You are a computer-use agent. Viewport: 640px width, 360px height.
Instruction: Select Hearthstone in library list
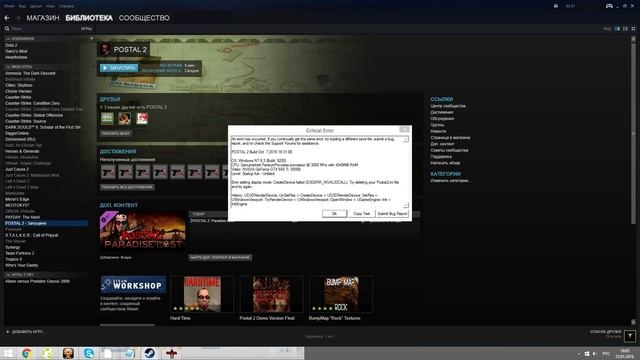pyautogui.click(x=16, y=57)
